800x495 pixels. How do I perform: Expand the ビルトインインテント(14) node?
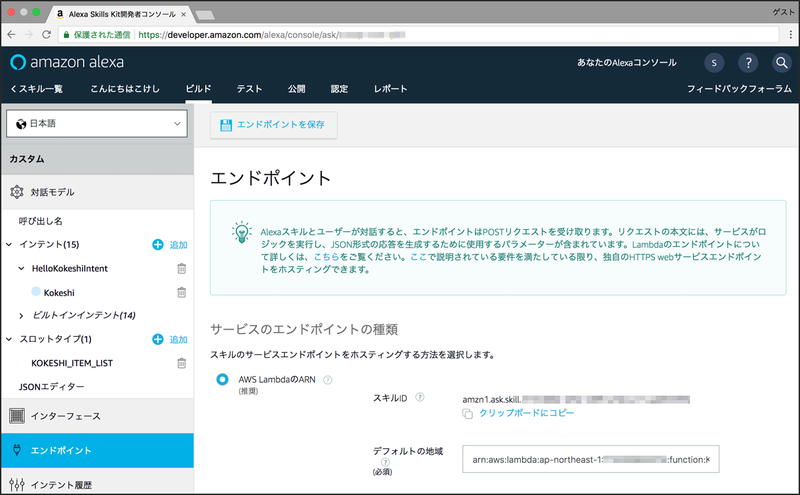click(21, 316)
